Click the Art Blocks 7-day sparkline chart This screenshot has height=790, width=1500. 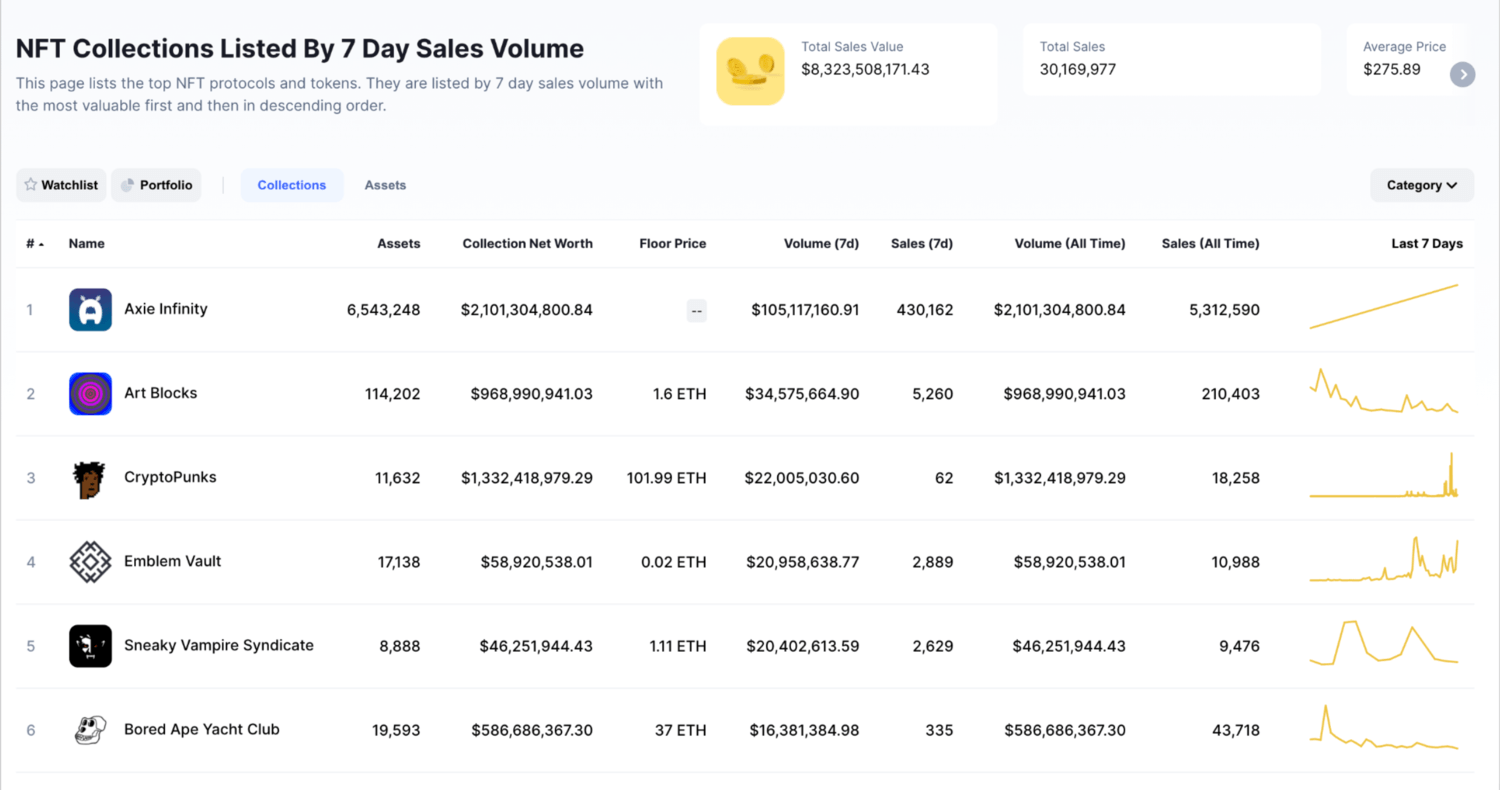tap(1384, 391)
